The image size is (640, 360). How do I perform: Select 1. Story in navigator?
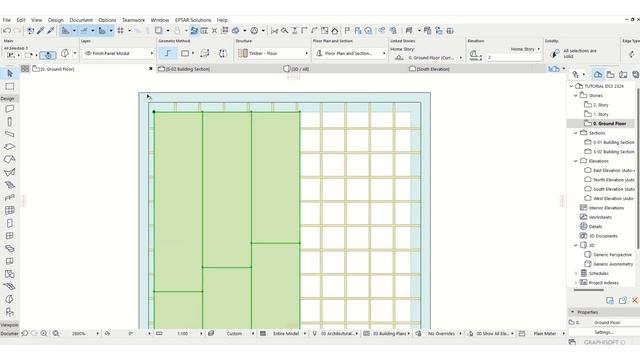(x=600, y=114)
